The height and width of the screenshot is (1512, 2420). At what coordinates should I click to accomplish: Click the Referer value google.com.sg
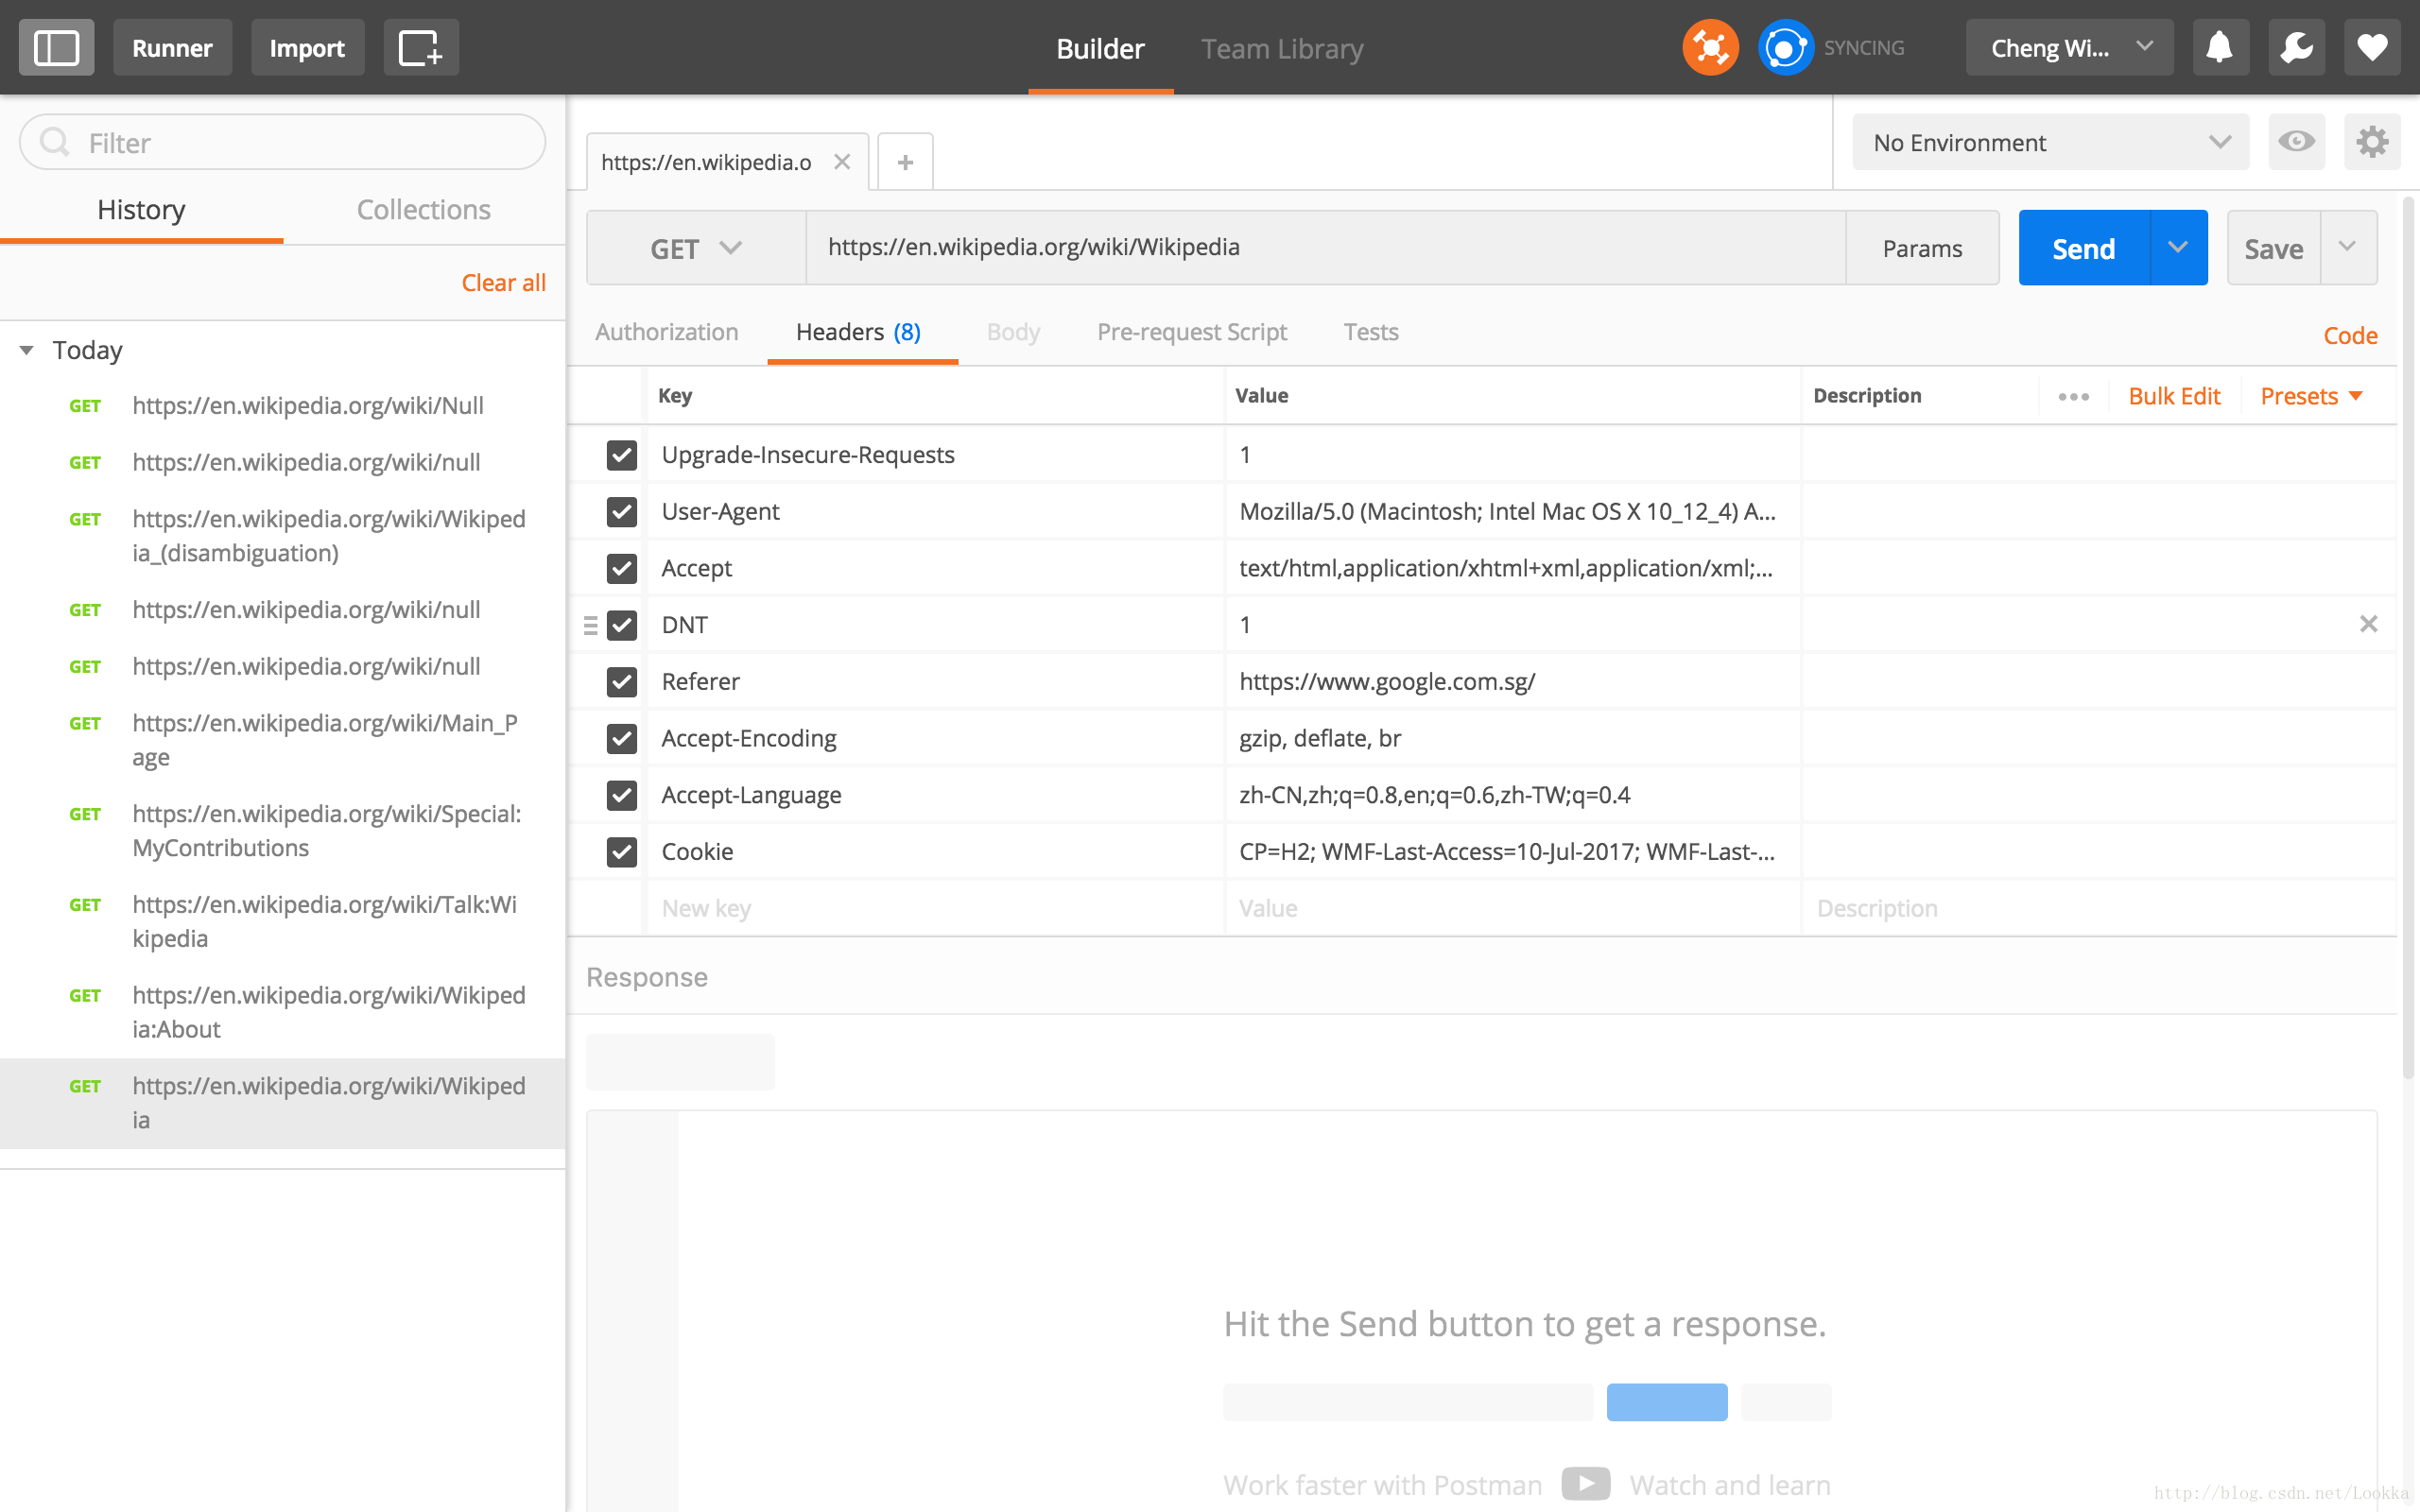(1387, 681)
